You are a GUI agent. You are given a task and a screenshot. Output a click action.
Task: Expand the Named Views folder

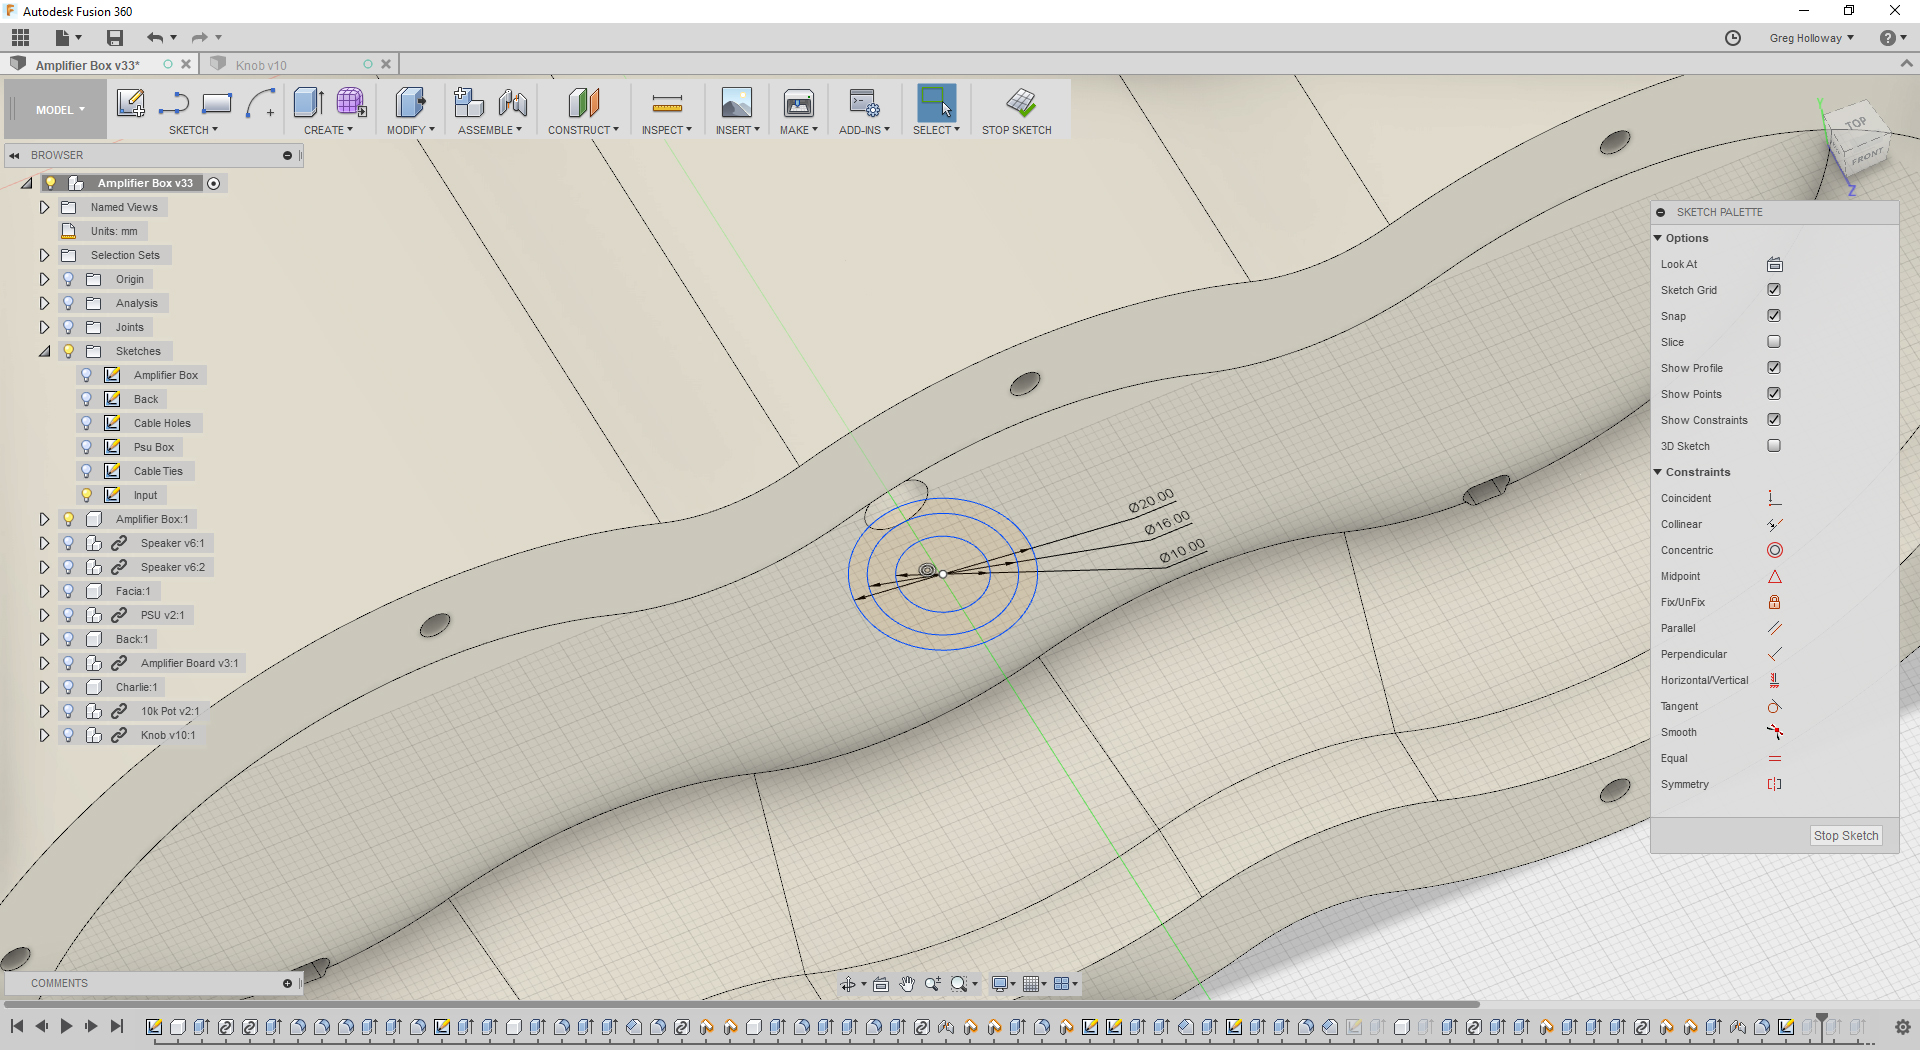coord(44,207)
